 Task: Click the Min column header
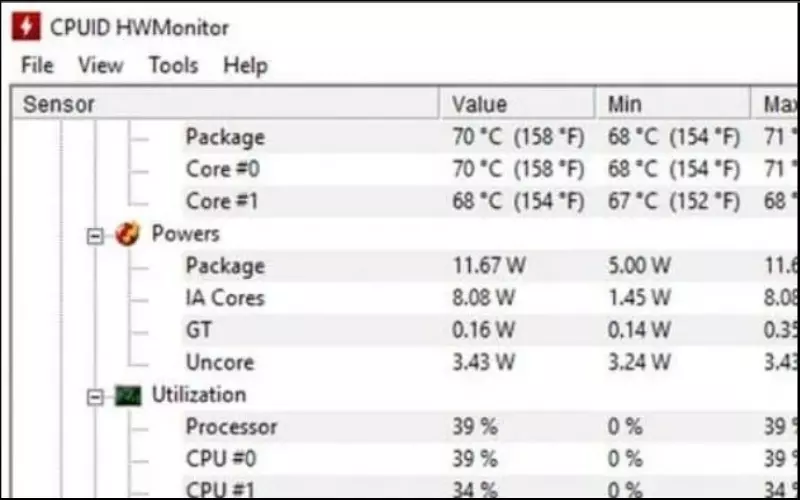(672, 104)
